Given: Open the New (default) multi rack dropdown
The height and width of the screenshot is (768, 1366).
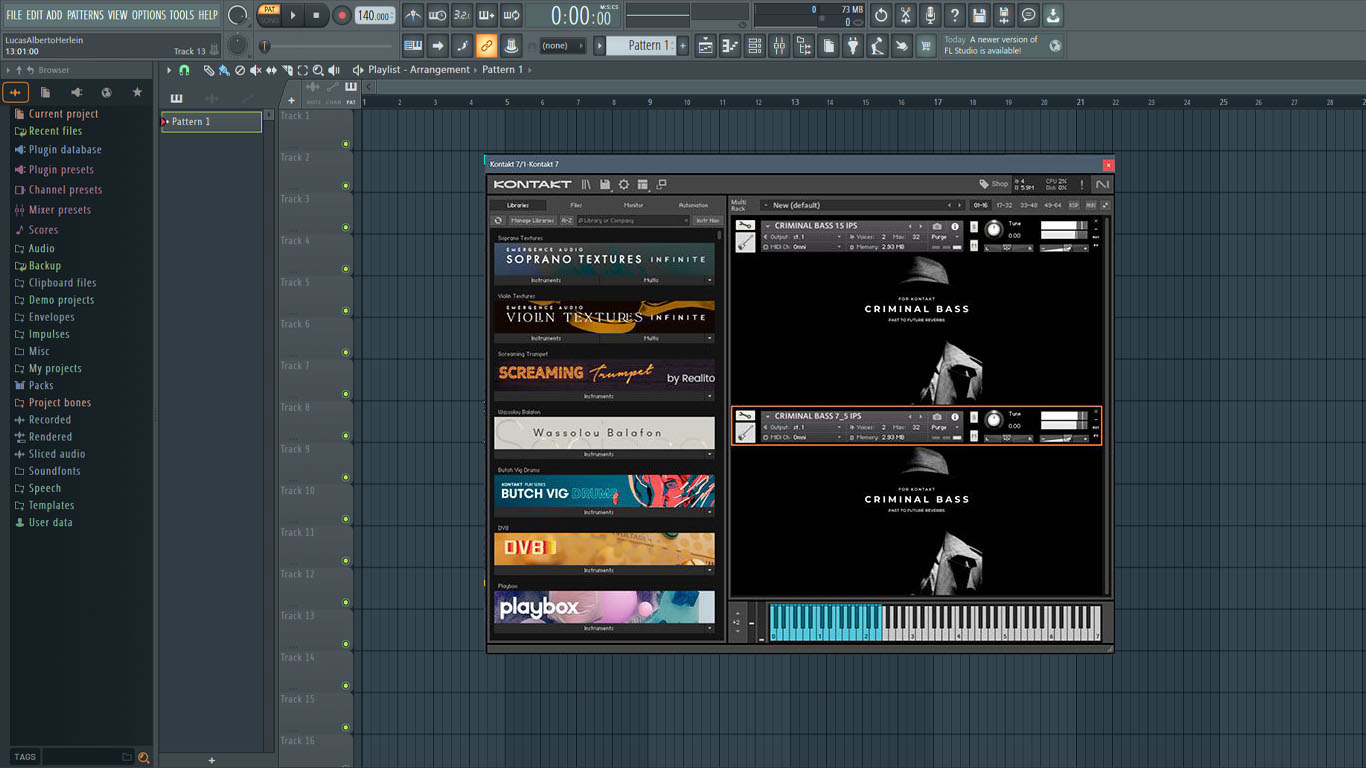Looking at the screenshot, I should (x=858, y=205).
